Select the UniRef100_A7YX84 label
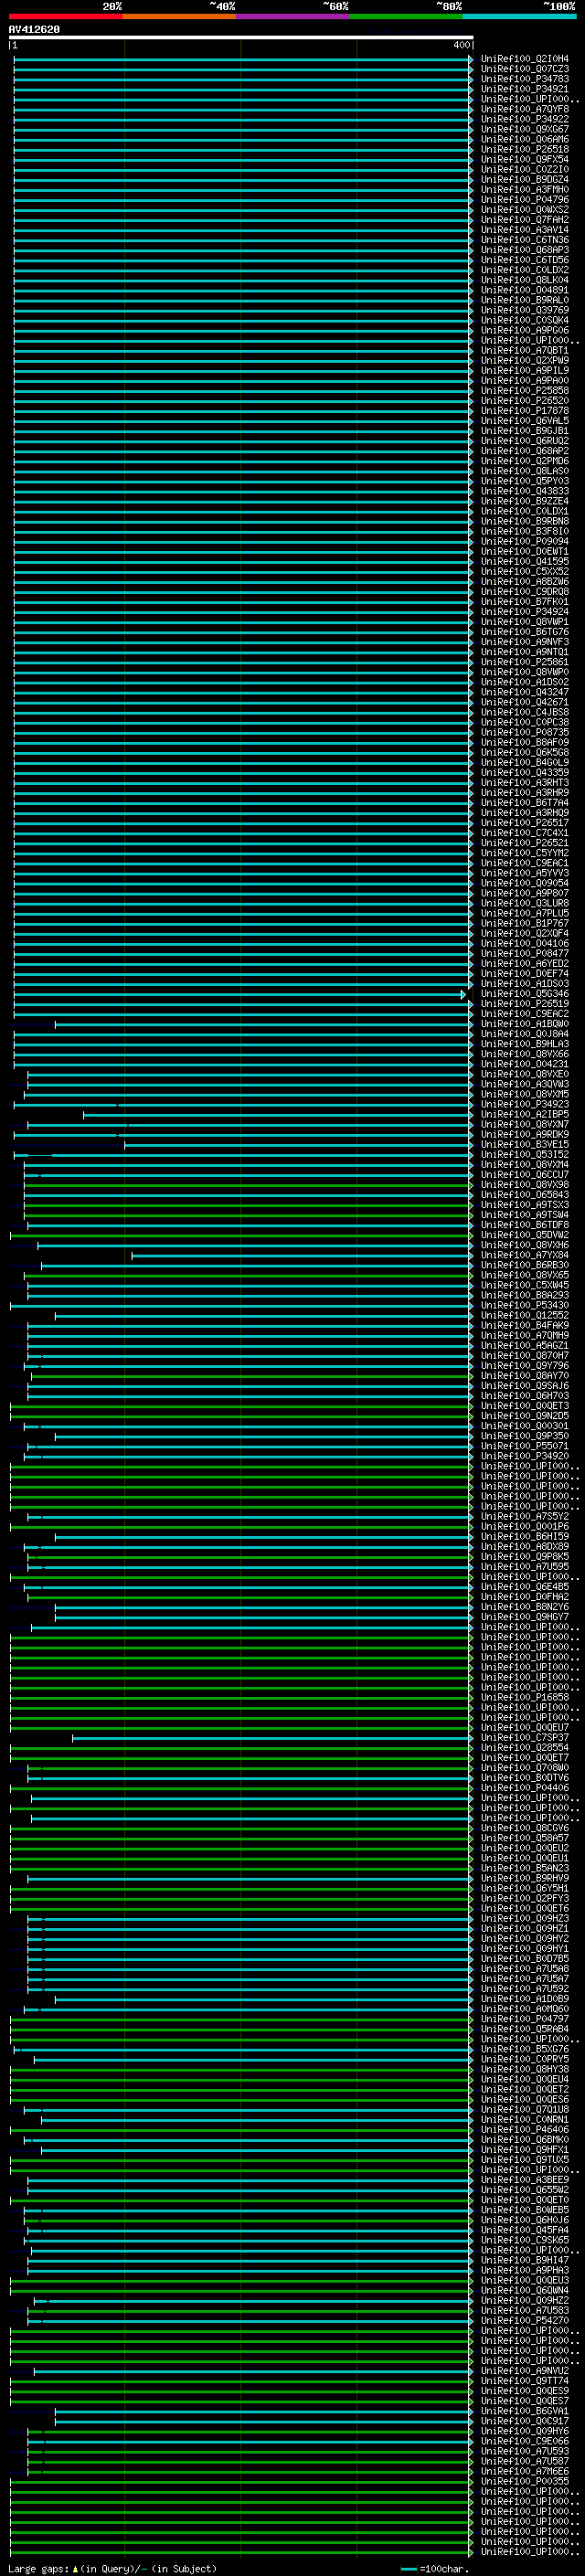Image resolution: width=585 pixels, height=2576 pixels. (x=525, y=1256)
